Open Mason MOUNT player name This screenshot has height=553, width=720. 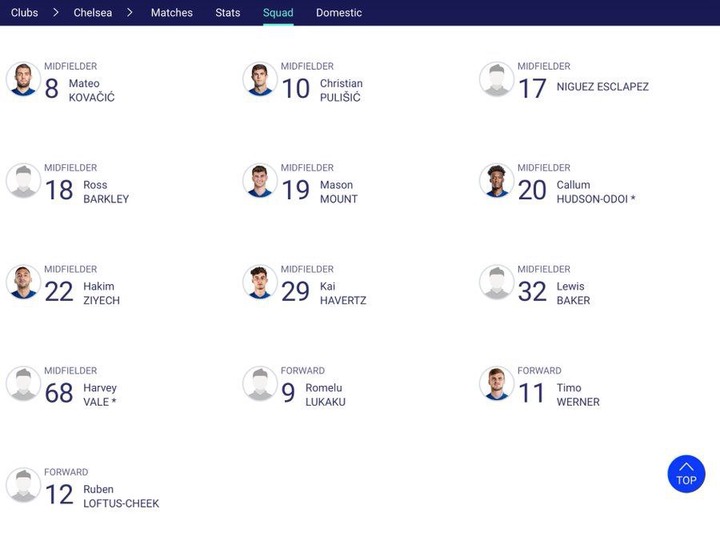tap(339, 192)
